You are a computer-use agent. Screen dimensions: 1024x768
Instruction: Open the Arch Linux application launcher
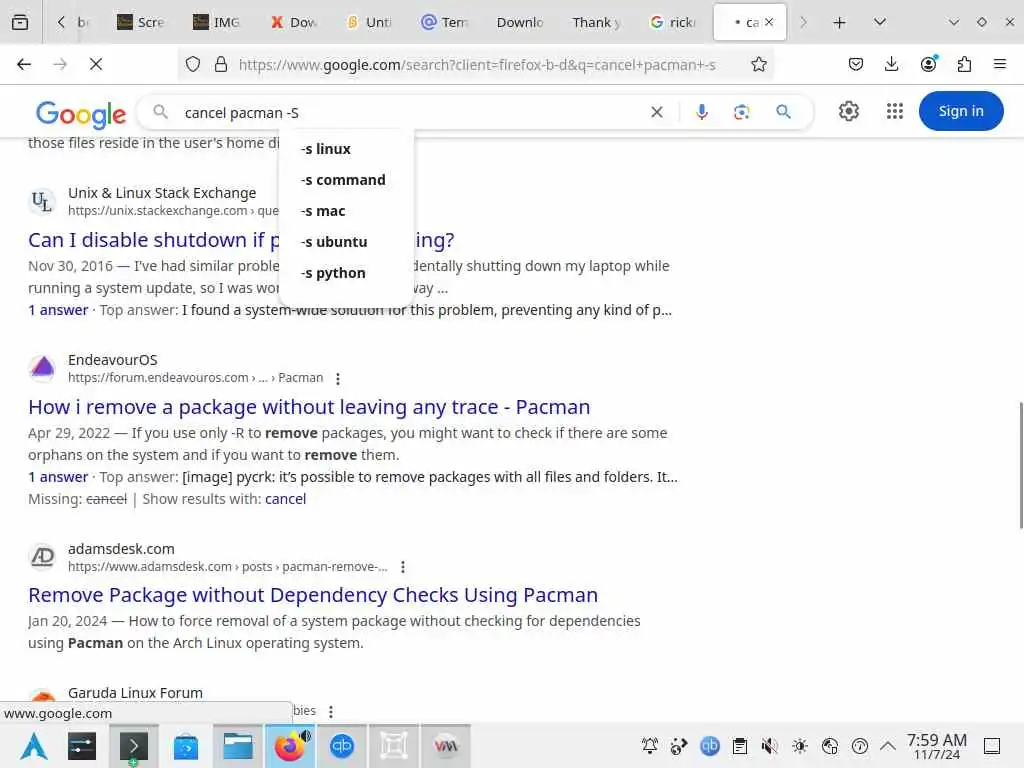[x=33, y=746]
